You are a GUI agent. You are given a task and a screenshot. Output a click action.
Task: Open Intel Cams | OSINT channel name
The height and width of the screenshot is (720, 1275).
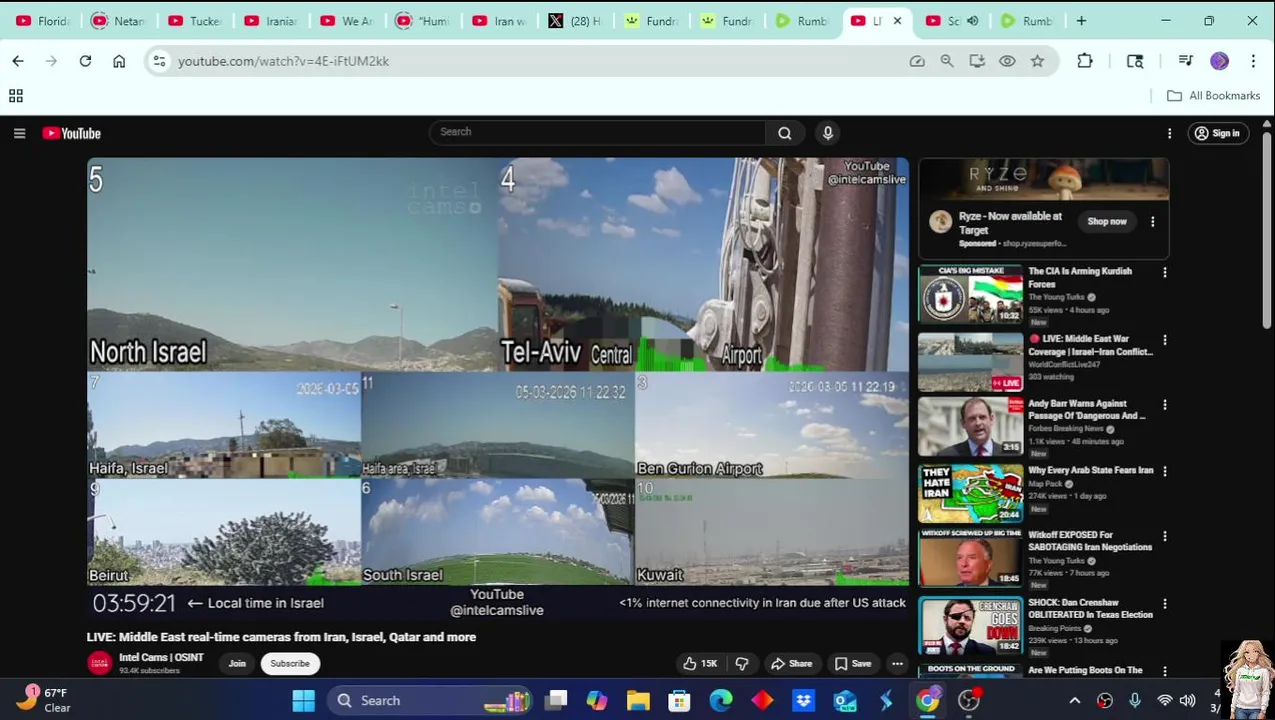pyautogui.click(x=161, y=658)
